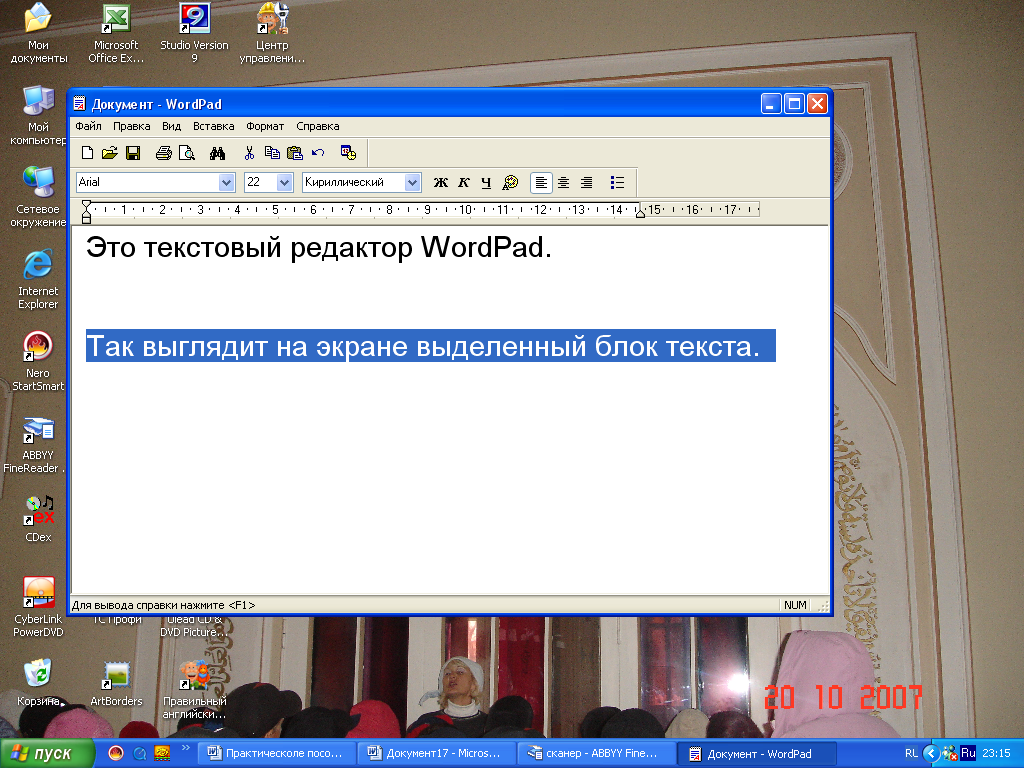The image size is (1024, 768).
Task: Align text to the right
Action: [586, 183]
